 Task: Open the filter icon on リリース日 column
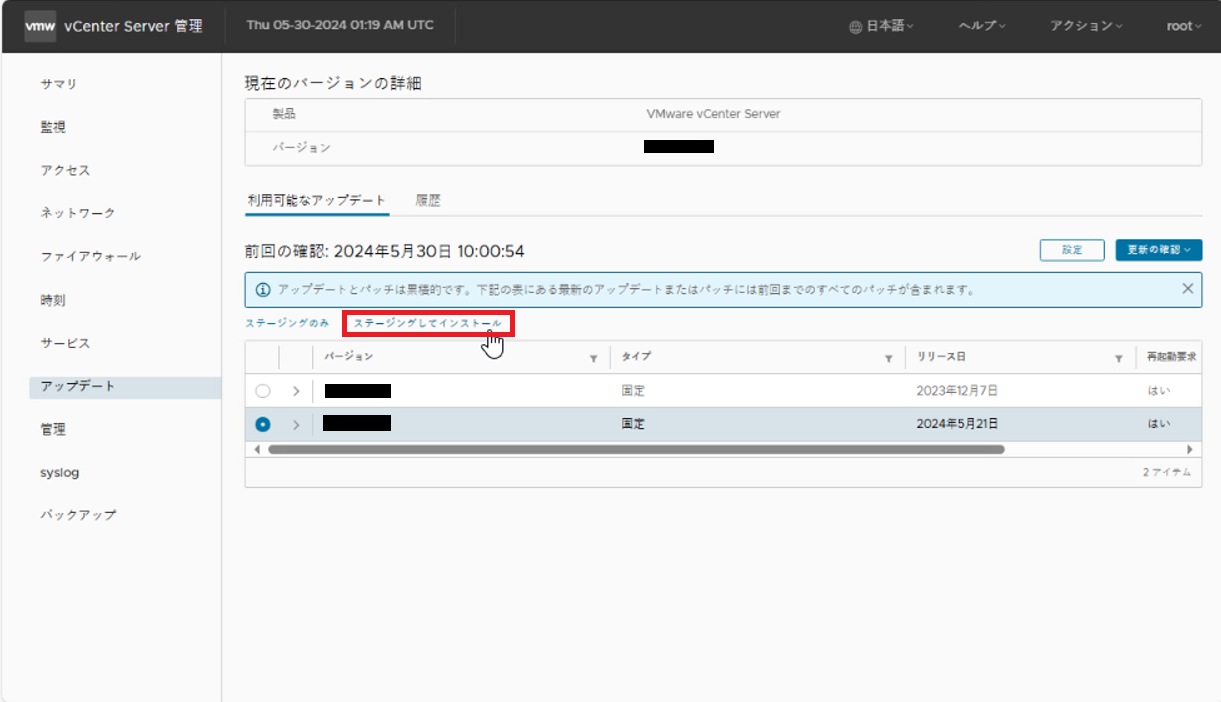click(1118, 357)
